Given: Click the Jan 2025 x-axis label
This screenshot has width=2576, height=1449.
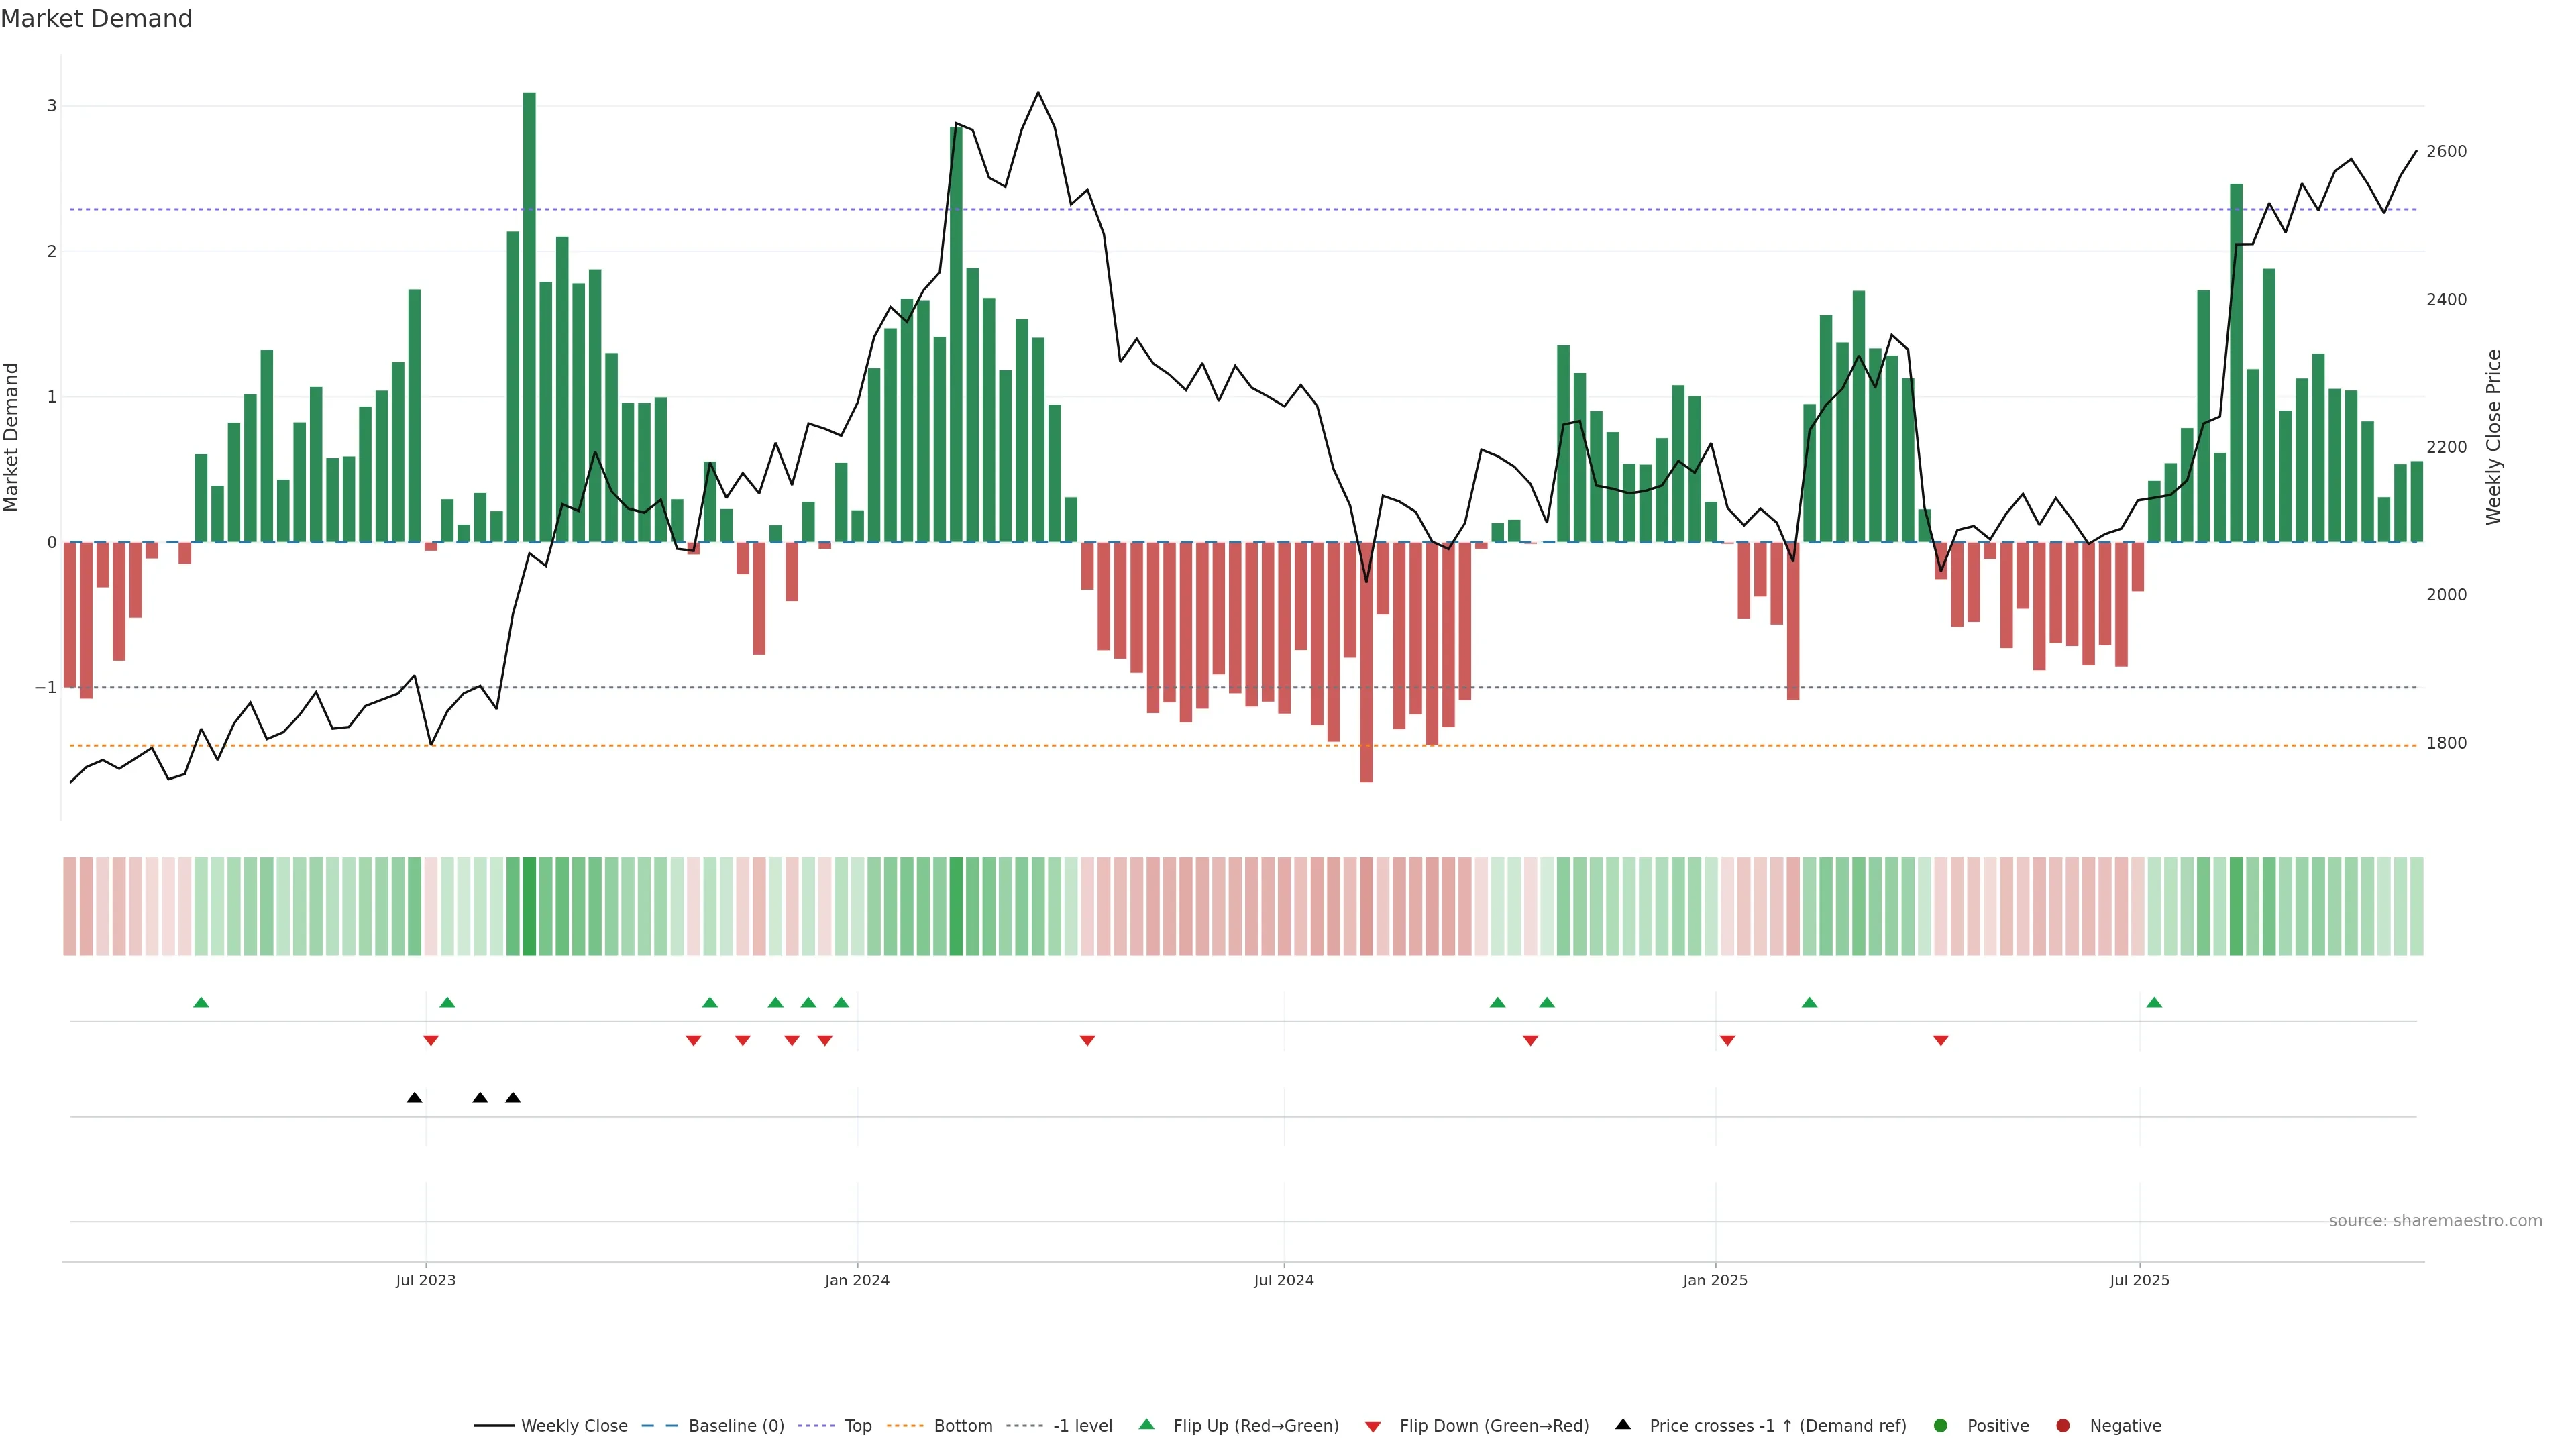Looking at the screenshot, I should tap(1715, 1281).
